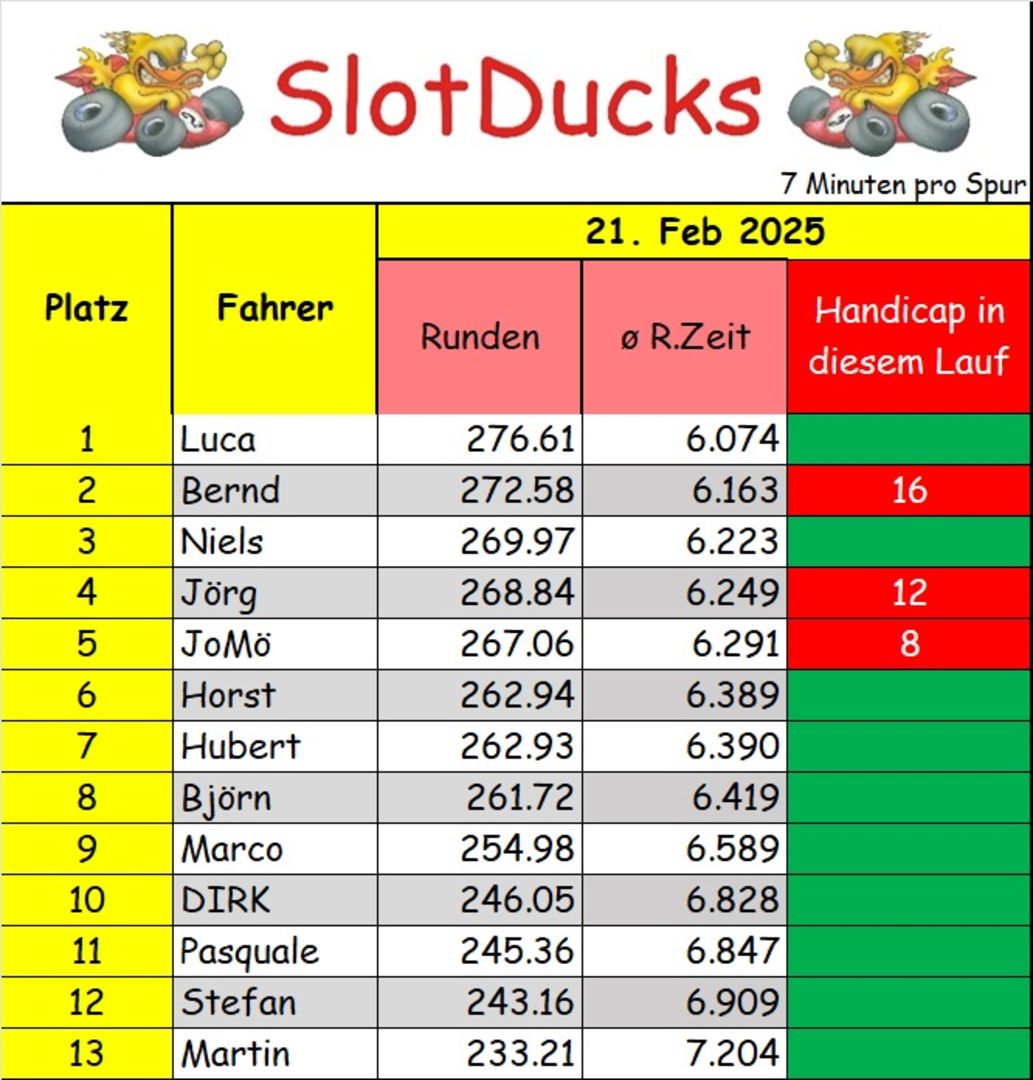Click the left duck racer logo
This screenshot has height=1080, width=1033.
pyautogui.click(x=150, y=93)
